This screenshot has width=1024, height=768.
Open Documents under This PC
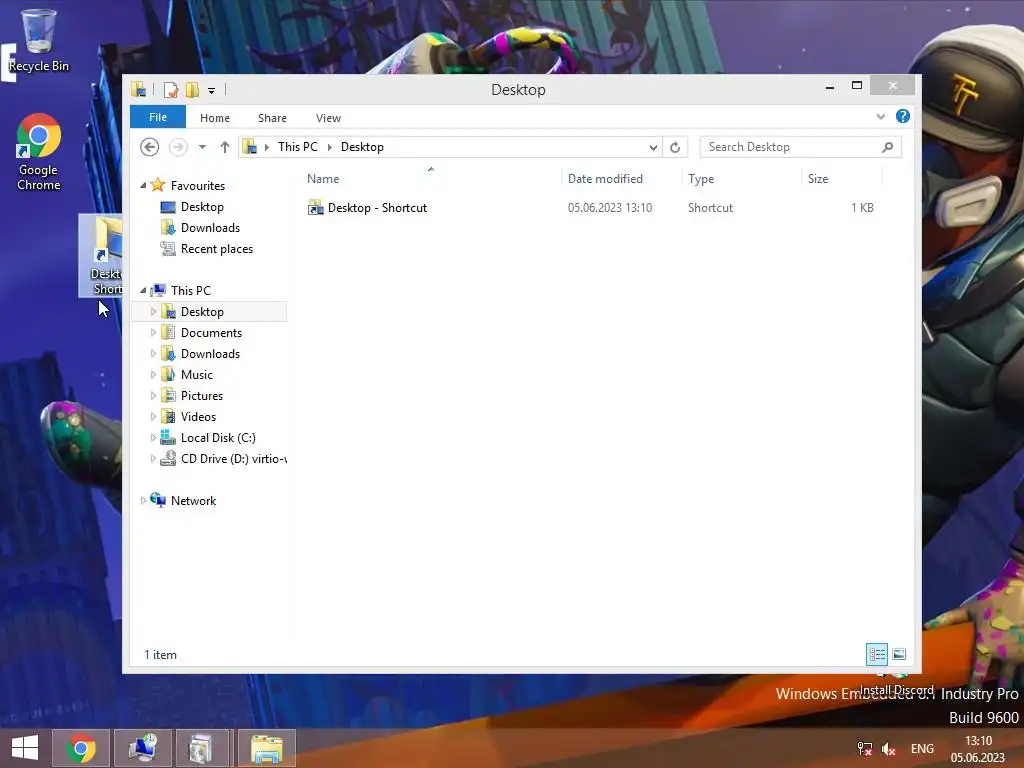[x=211, y=333]
